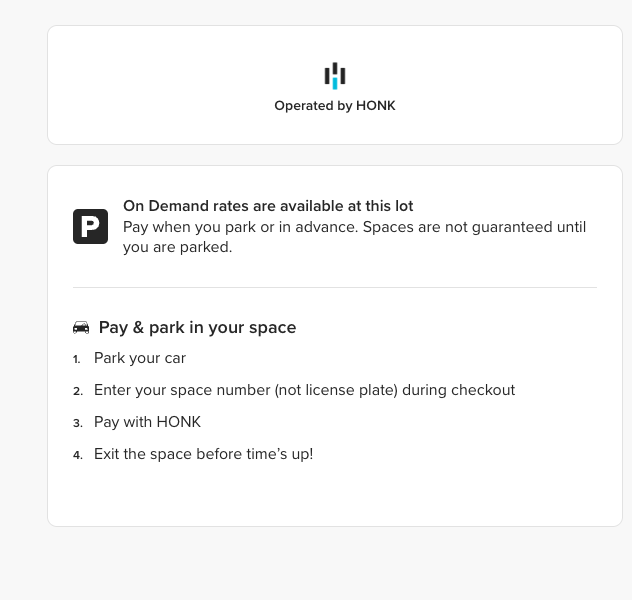Click the "Pay when you park or in advance" sentence
This screenshot has height=600, width=632.
pyautogui.click(x=240, y=227)
